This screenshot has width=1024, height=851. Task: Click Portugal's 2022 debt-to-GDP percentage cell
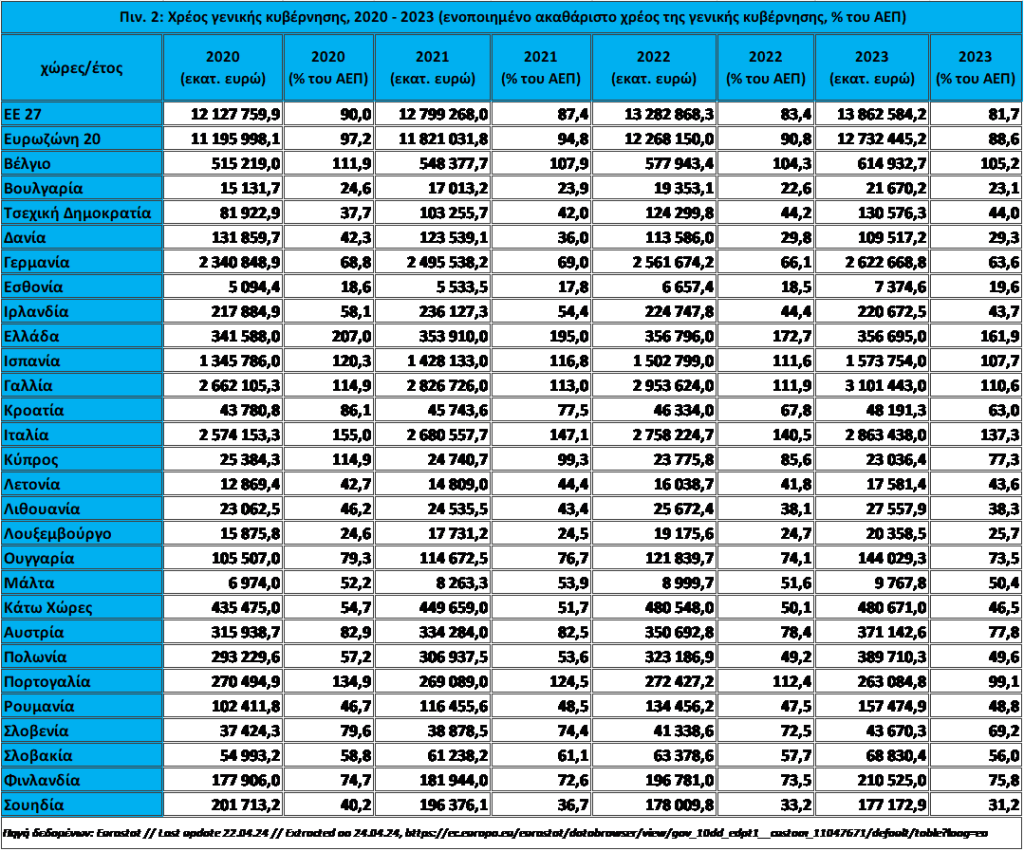pyautogui.click(x=764, y=682)
